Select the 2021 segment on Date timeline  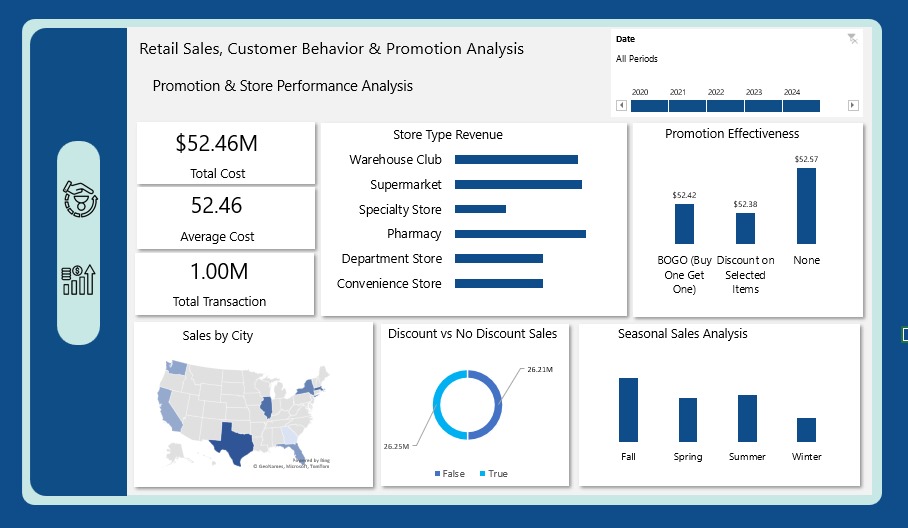tap(687, 106)
